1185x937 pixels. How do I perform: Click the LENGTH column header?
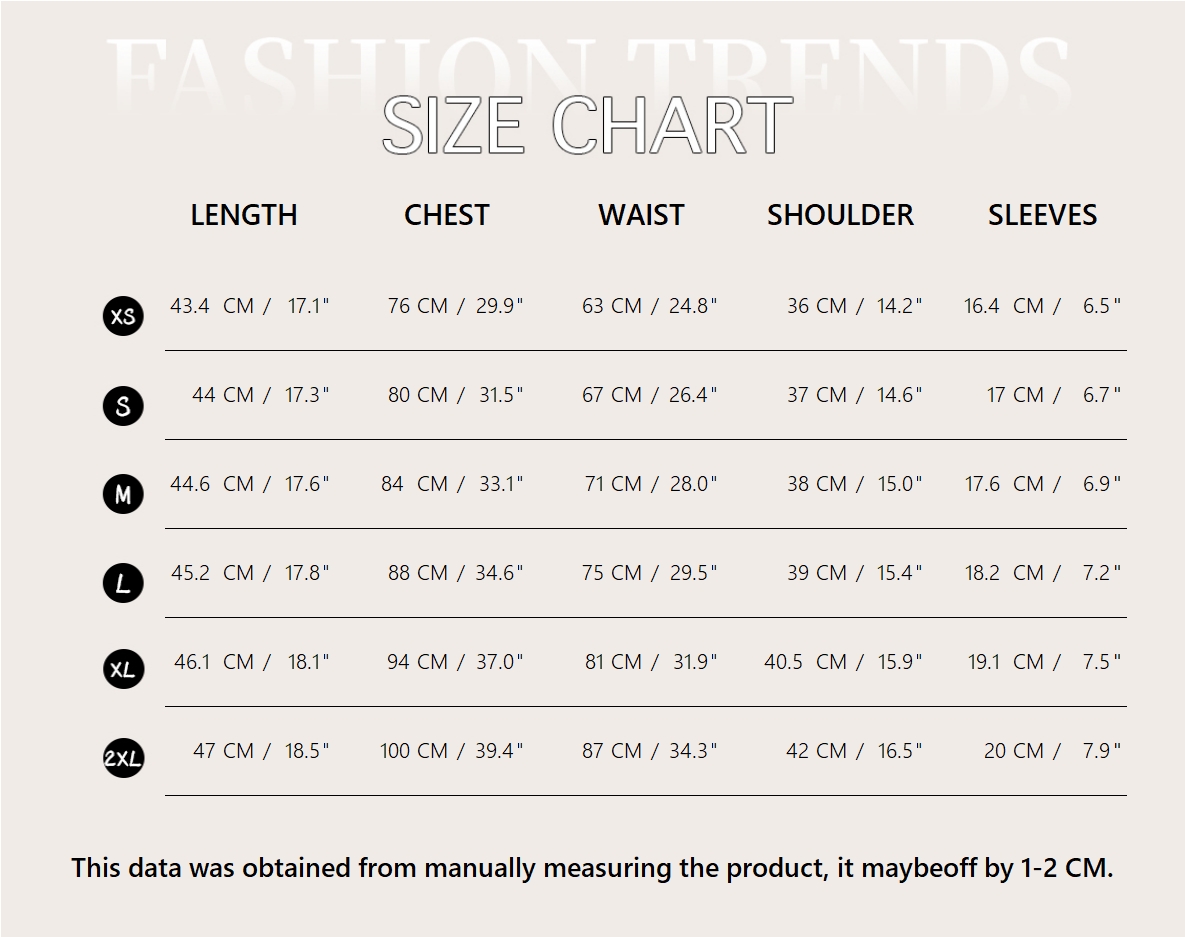pyautogui.click(x=244, y=215)
